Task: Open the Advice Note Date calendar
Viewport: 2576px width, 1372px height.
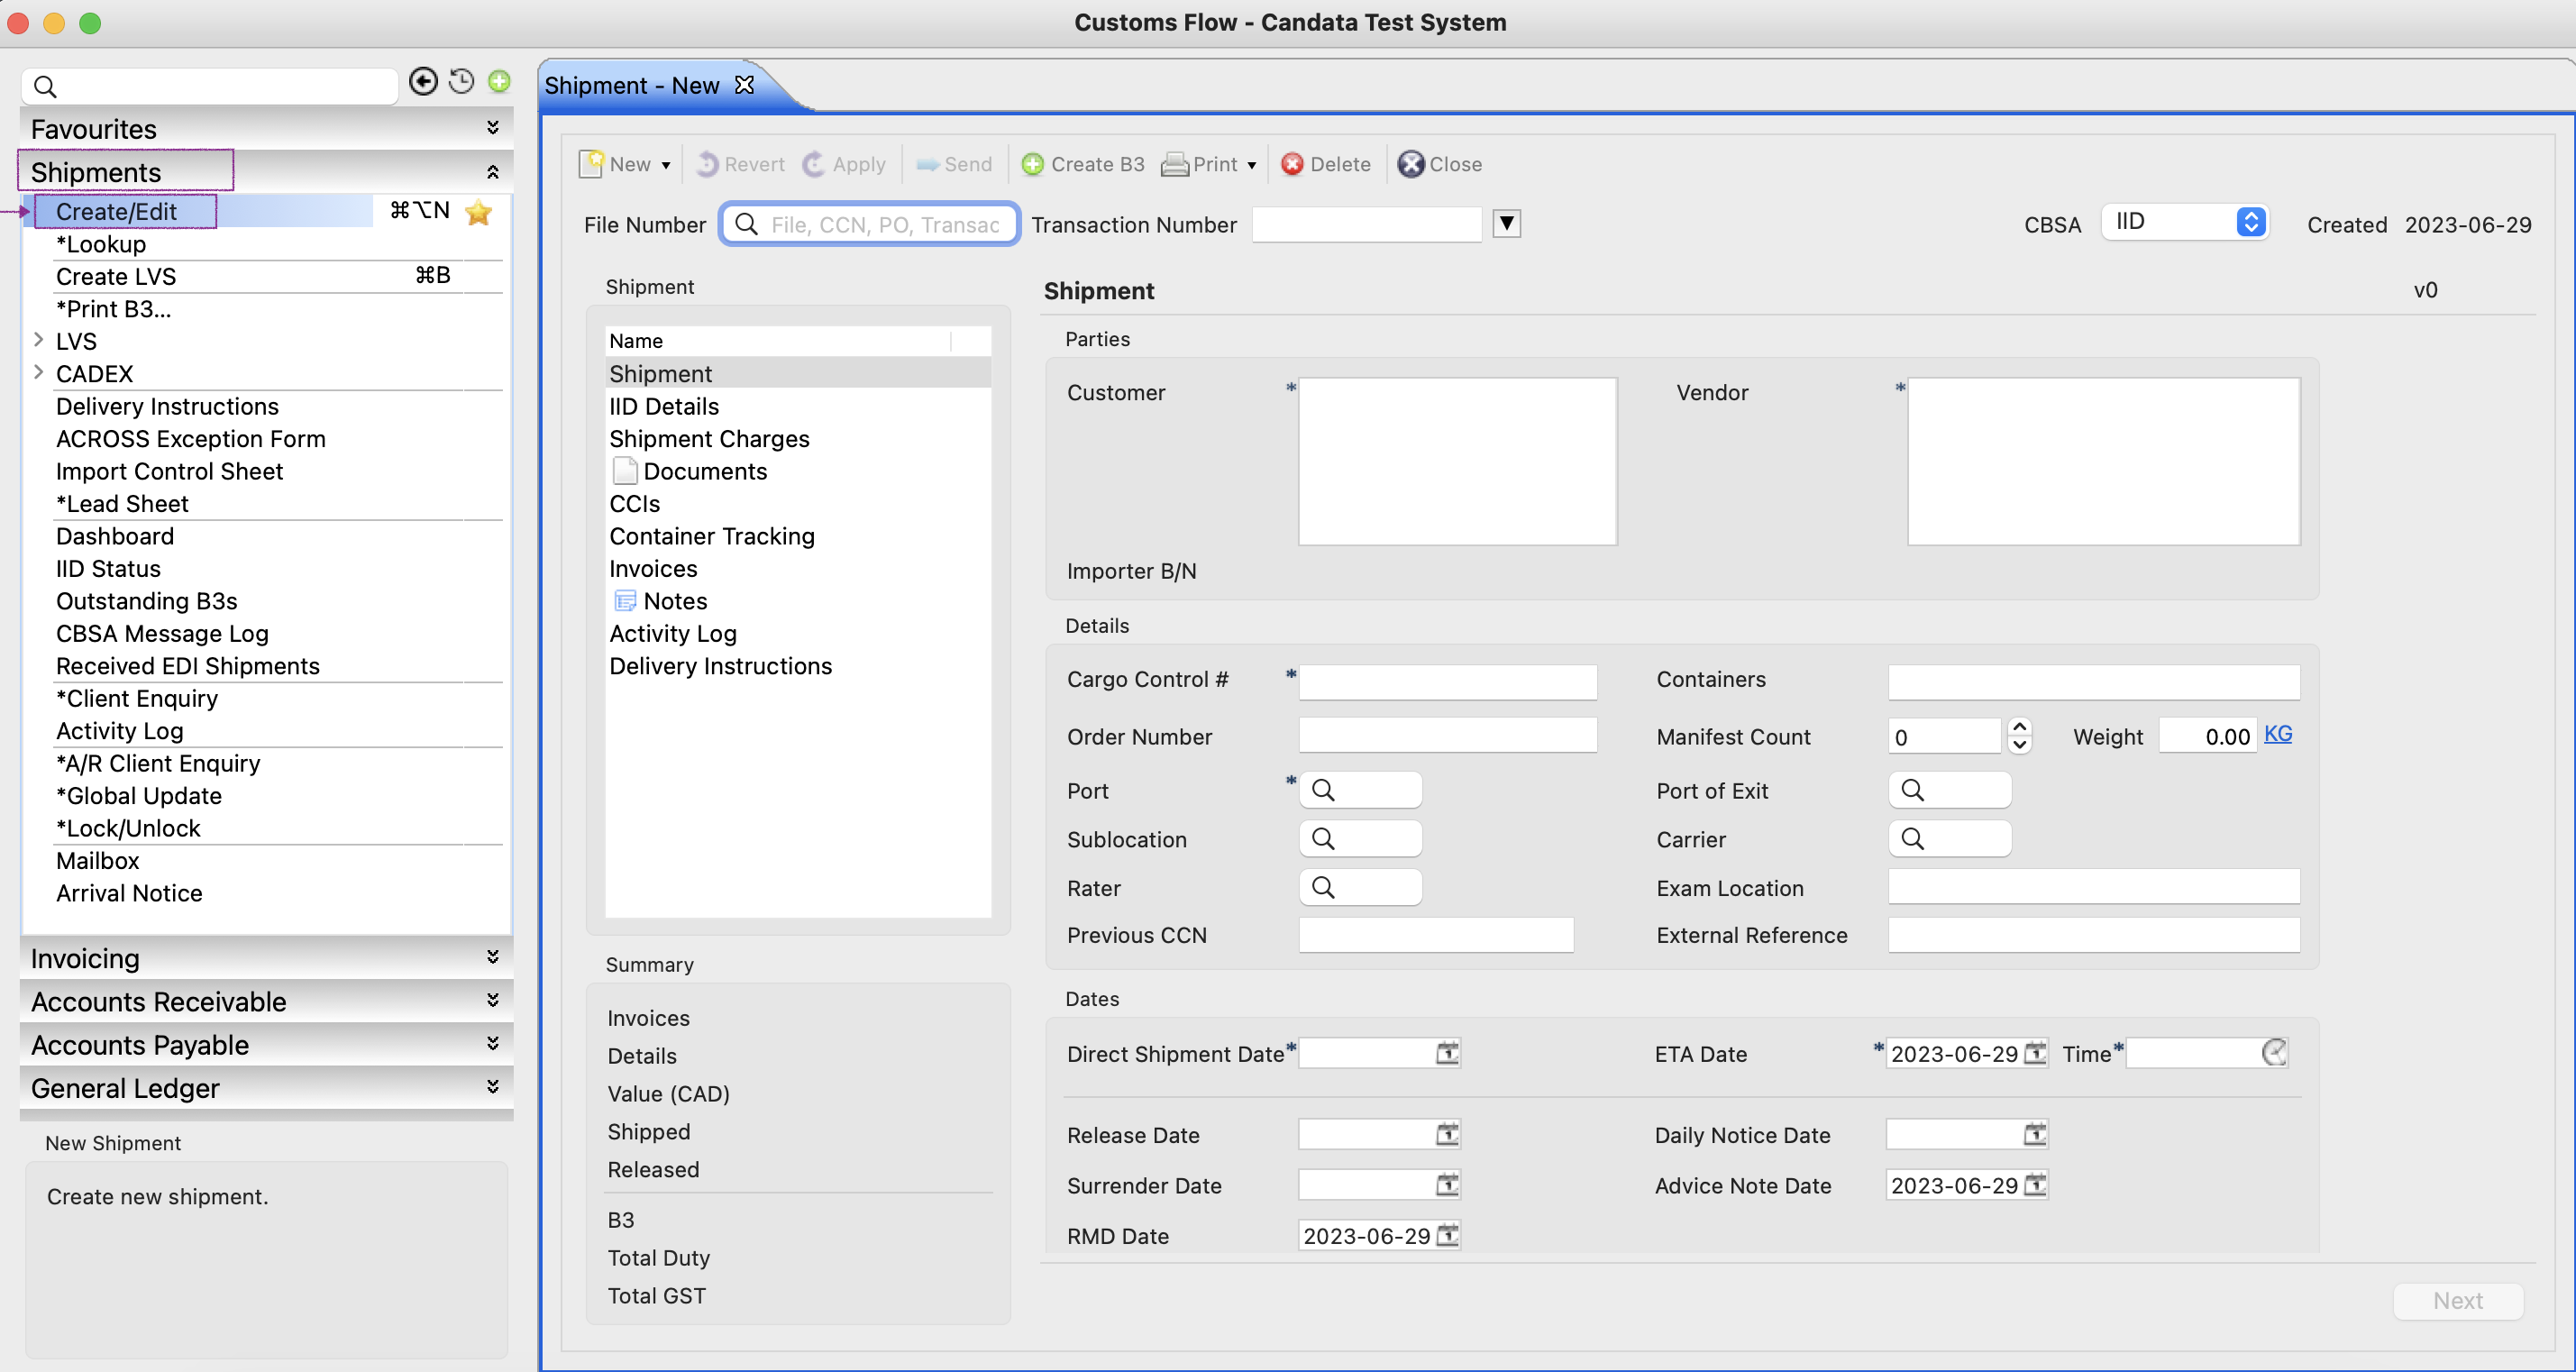Action: (x=2035, y=1185)
